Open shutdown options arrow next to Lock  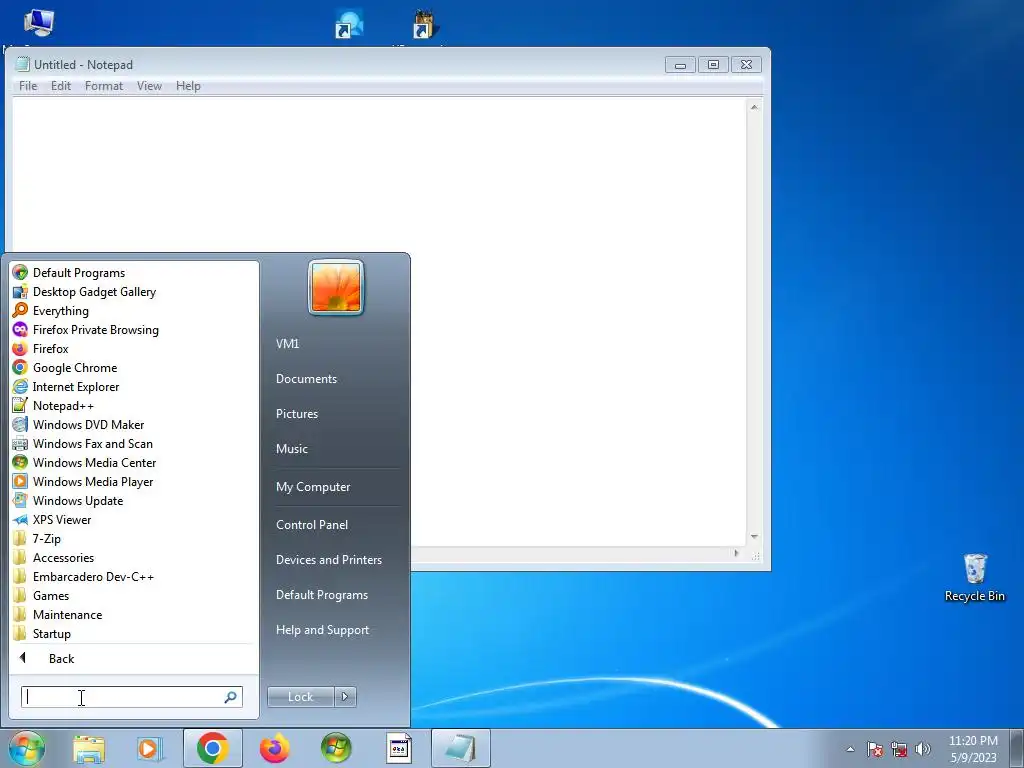click(x=345, y=697)
